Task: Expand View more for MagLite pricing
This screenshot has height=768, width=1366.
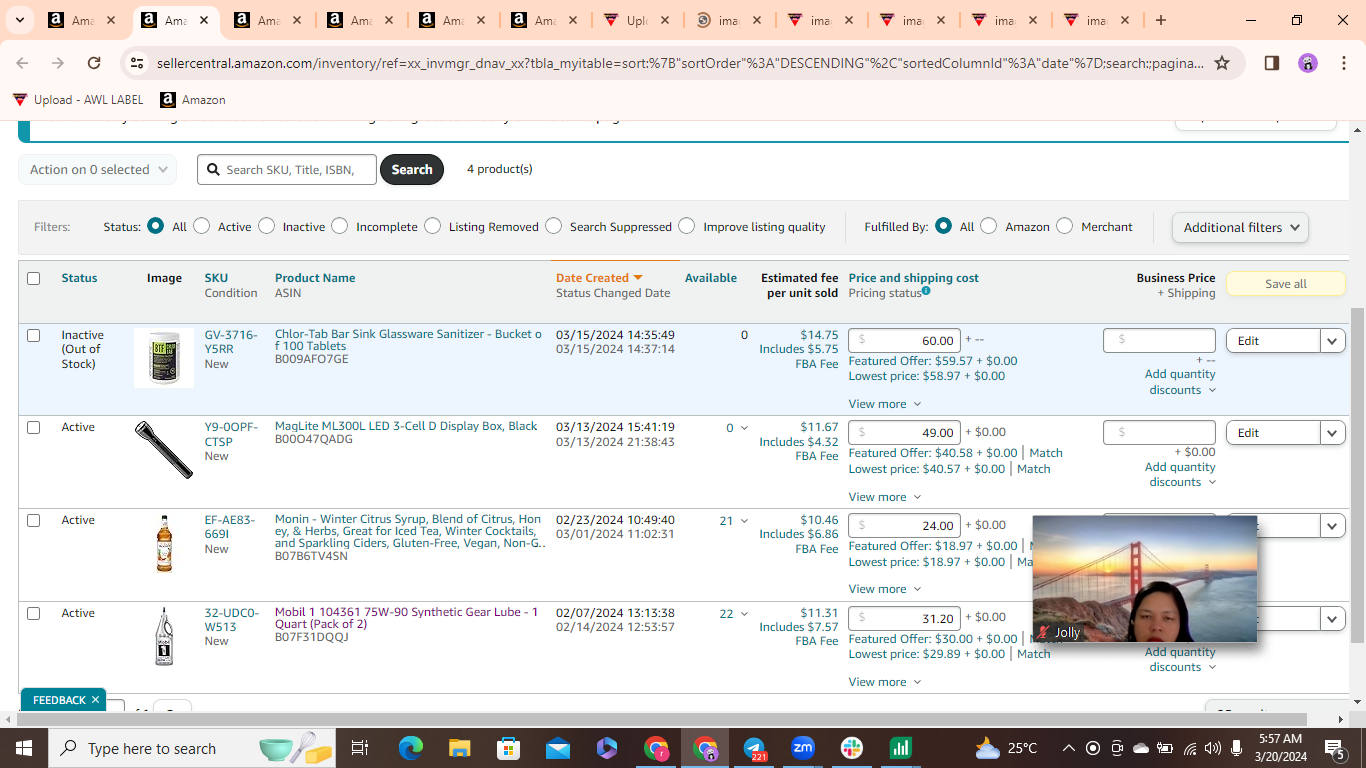Action: pyautogui.click(x=885, y=497)
